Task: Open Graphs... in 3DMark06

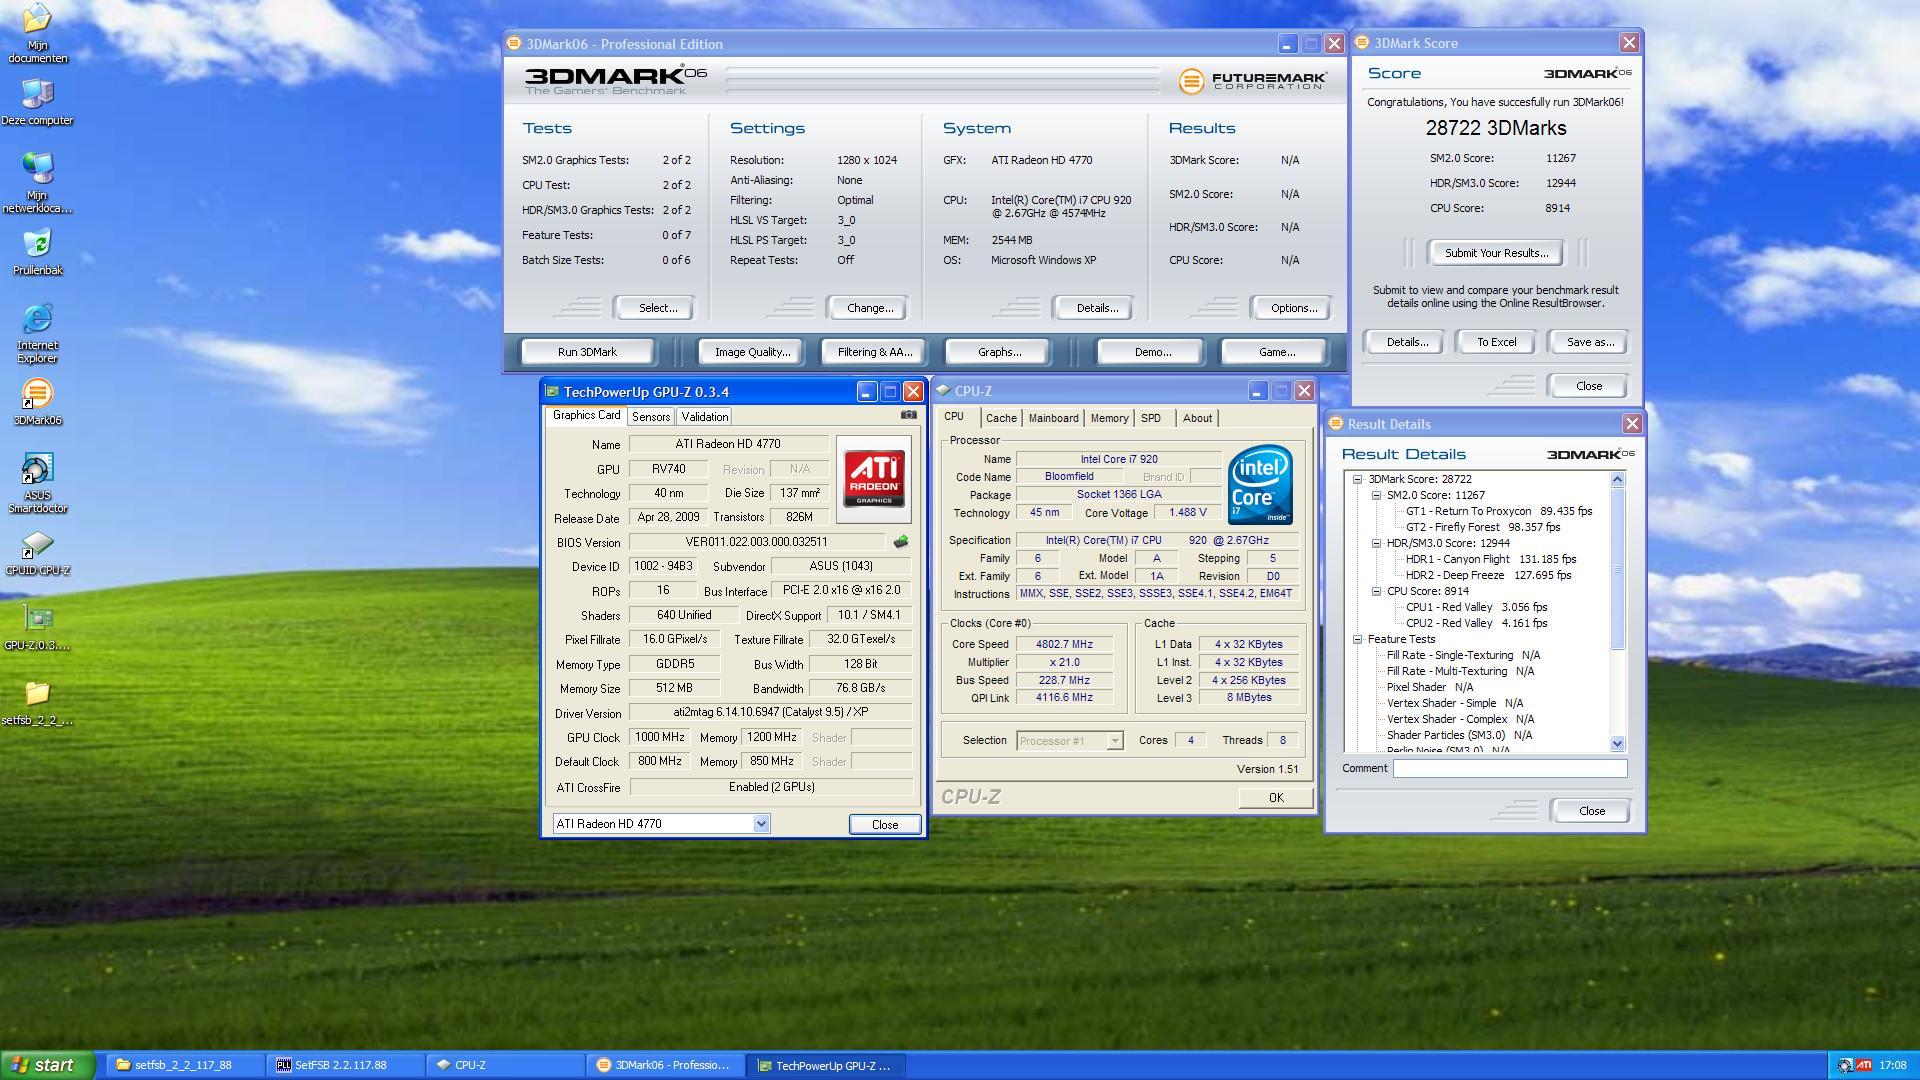Action: click(x=999, y=352)
